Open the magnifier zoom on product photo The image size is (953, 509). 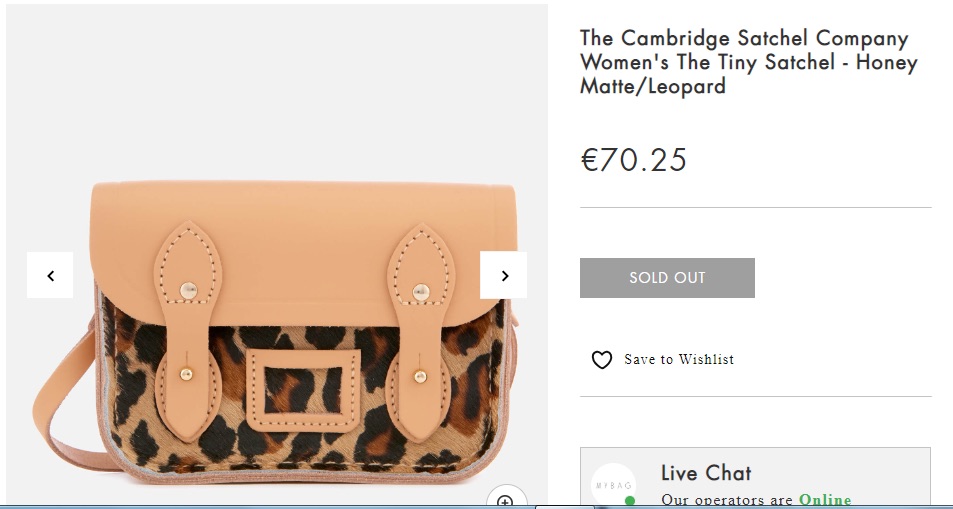[x=506, y=499]
